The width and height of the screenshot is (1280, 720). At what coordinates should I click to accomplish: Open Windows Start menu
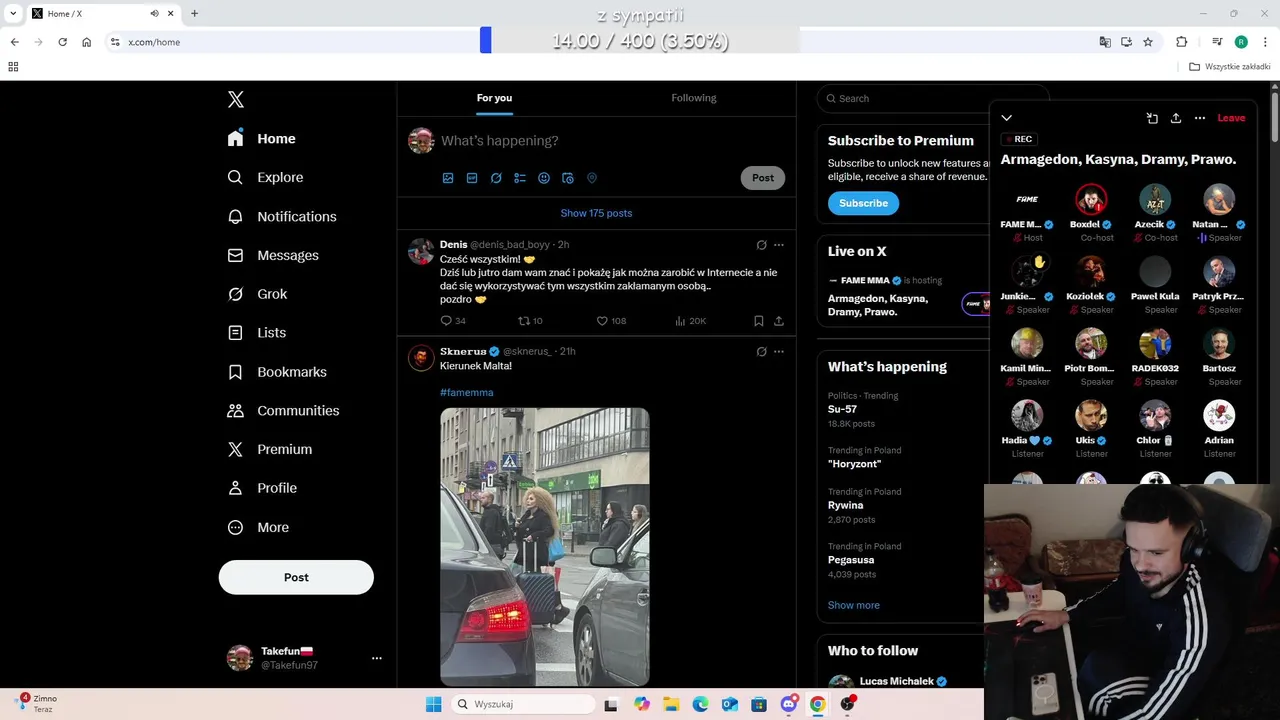433,704
